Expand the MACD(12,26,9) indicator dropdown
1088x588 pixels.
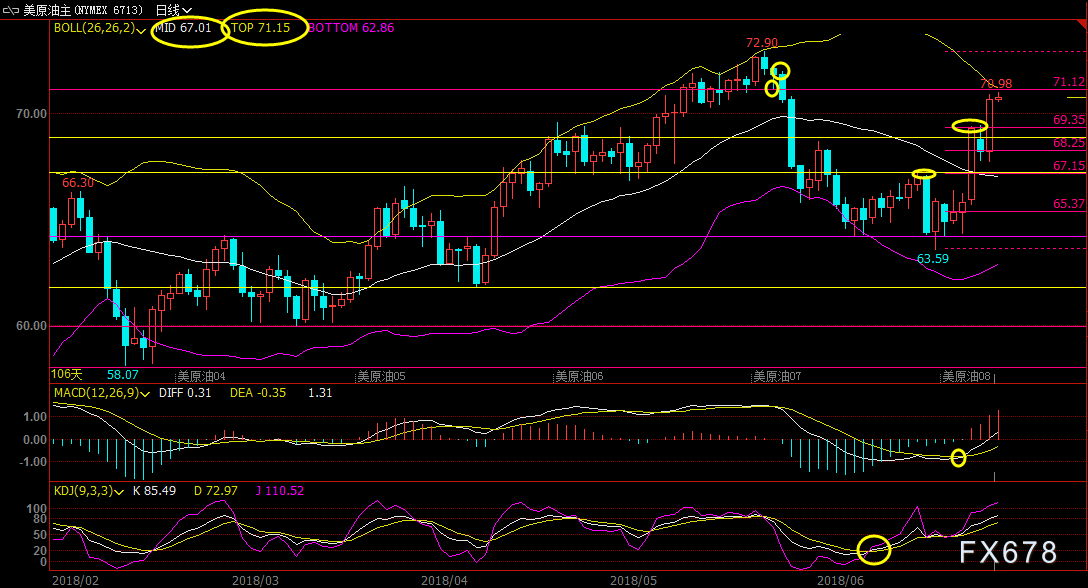click(x=145, y=394)
